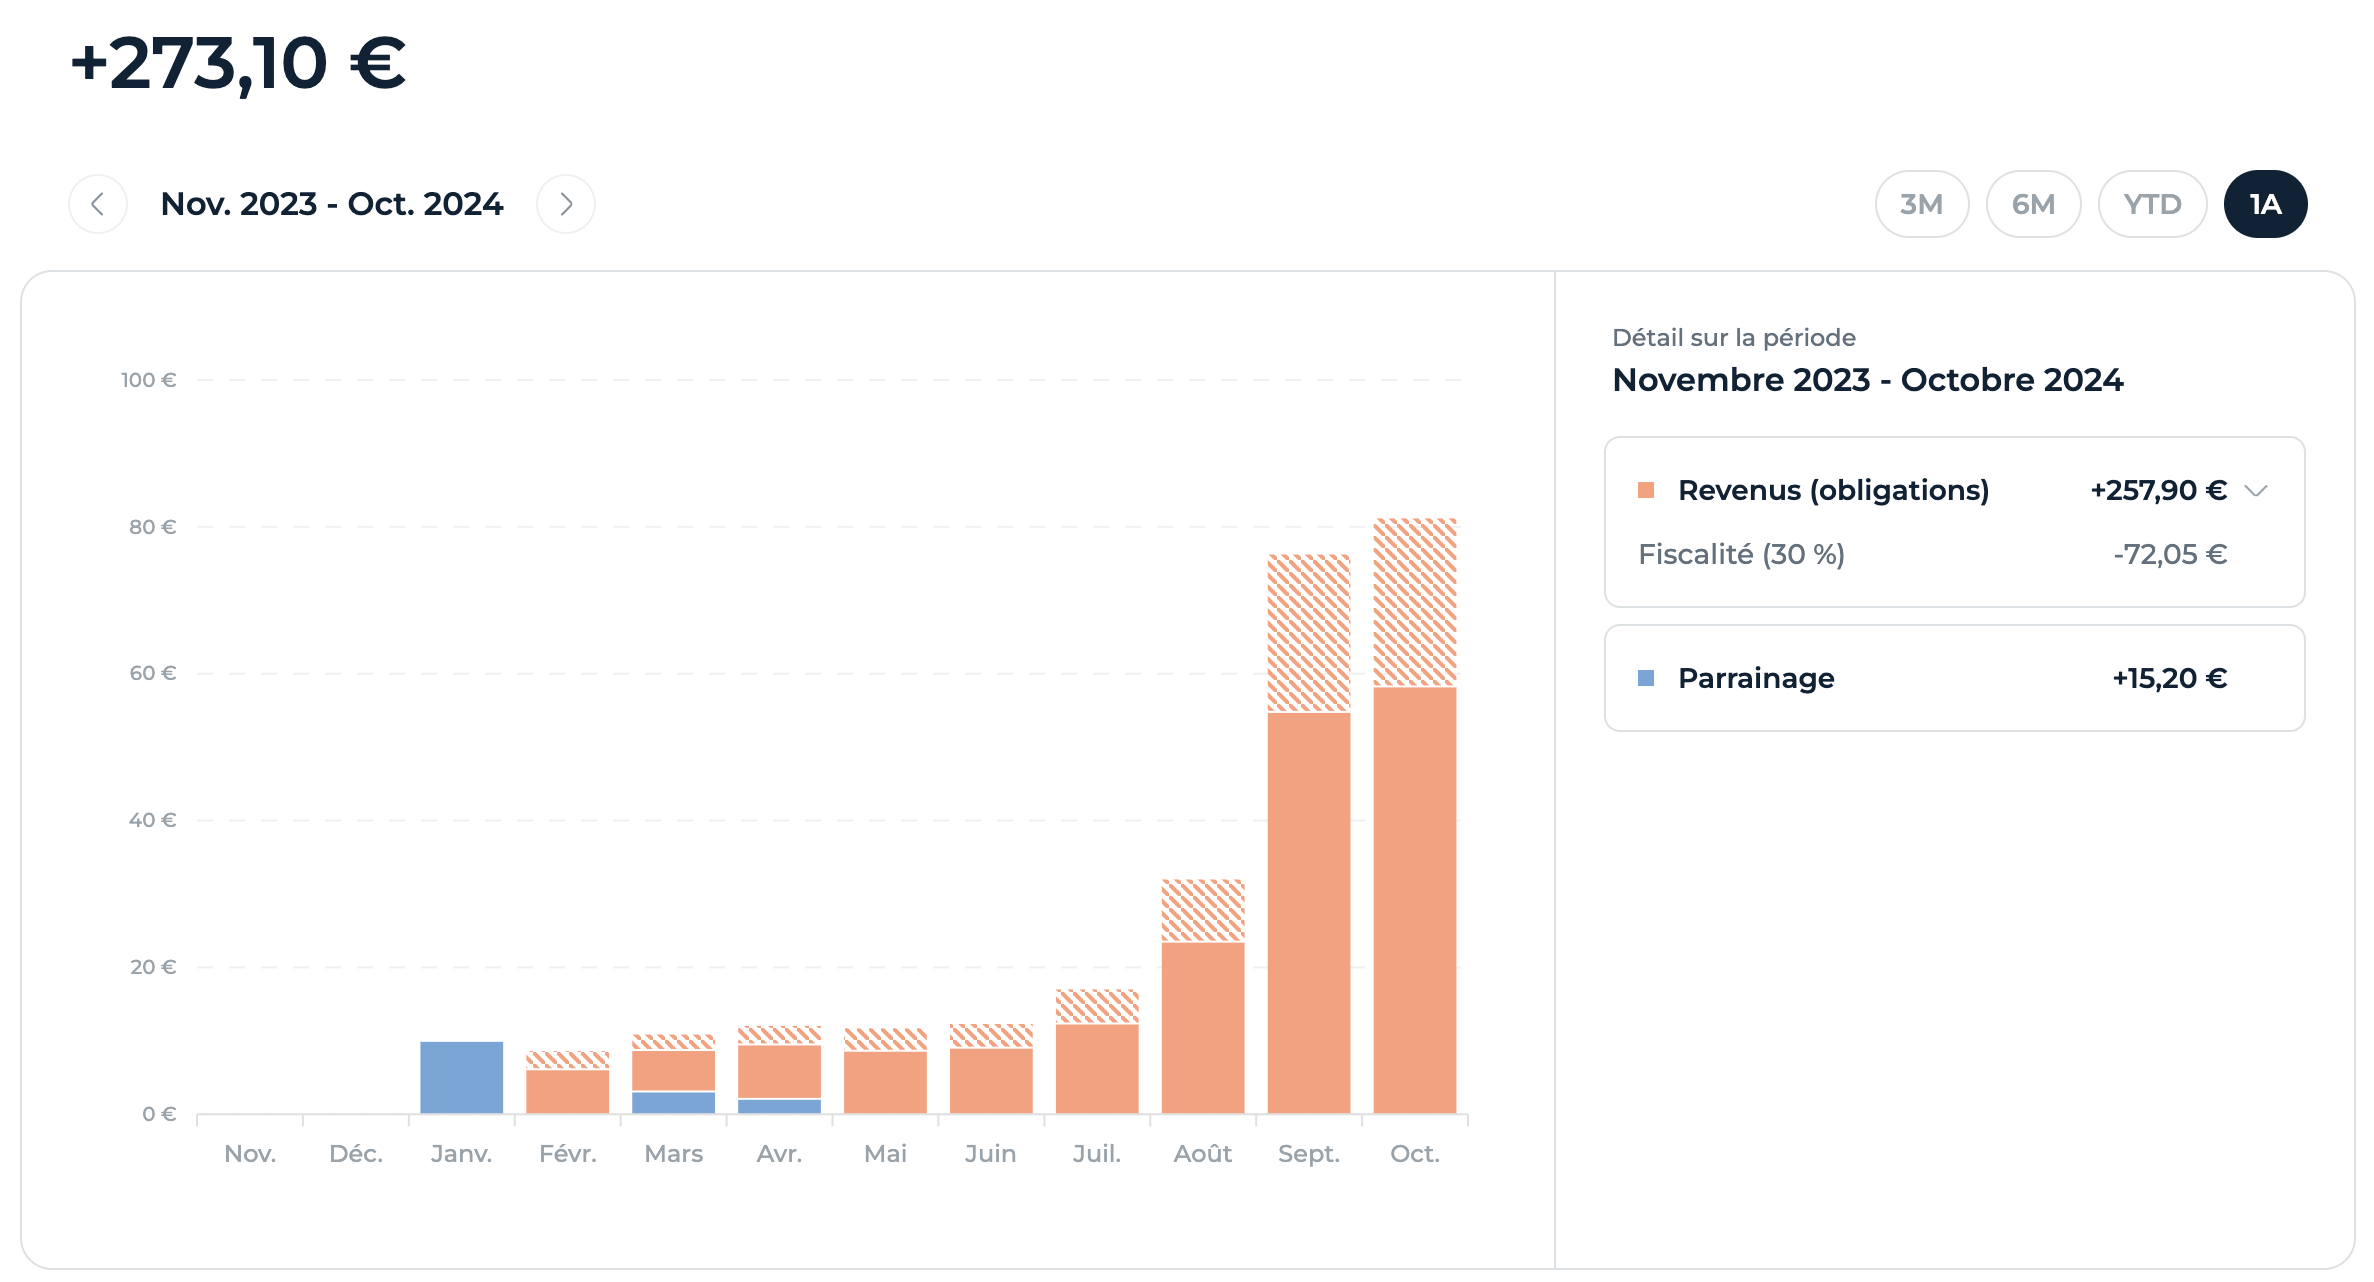
Task: Click the '+273,10 €' total amount
Action: (239, 64)
